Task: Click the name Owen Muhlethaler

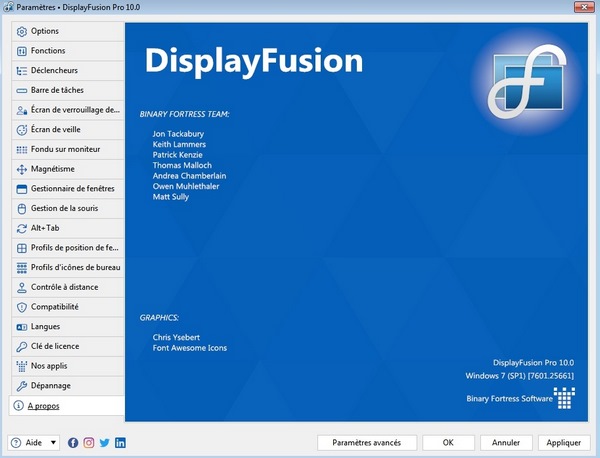Action: coord(186,186)
